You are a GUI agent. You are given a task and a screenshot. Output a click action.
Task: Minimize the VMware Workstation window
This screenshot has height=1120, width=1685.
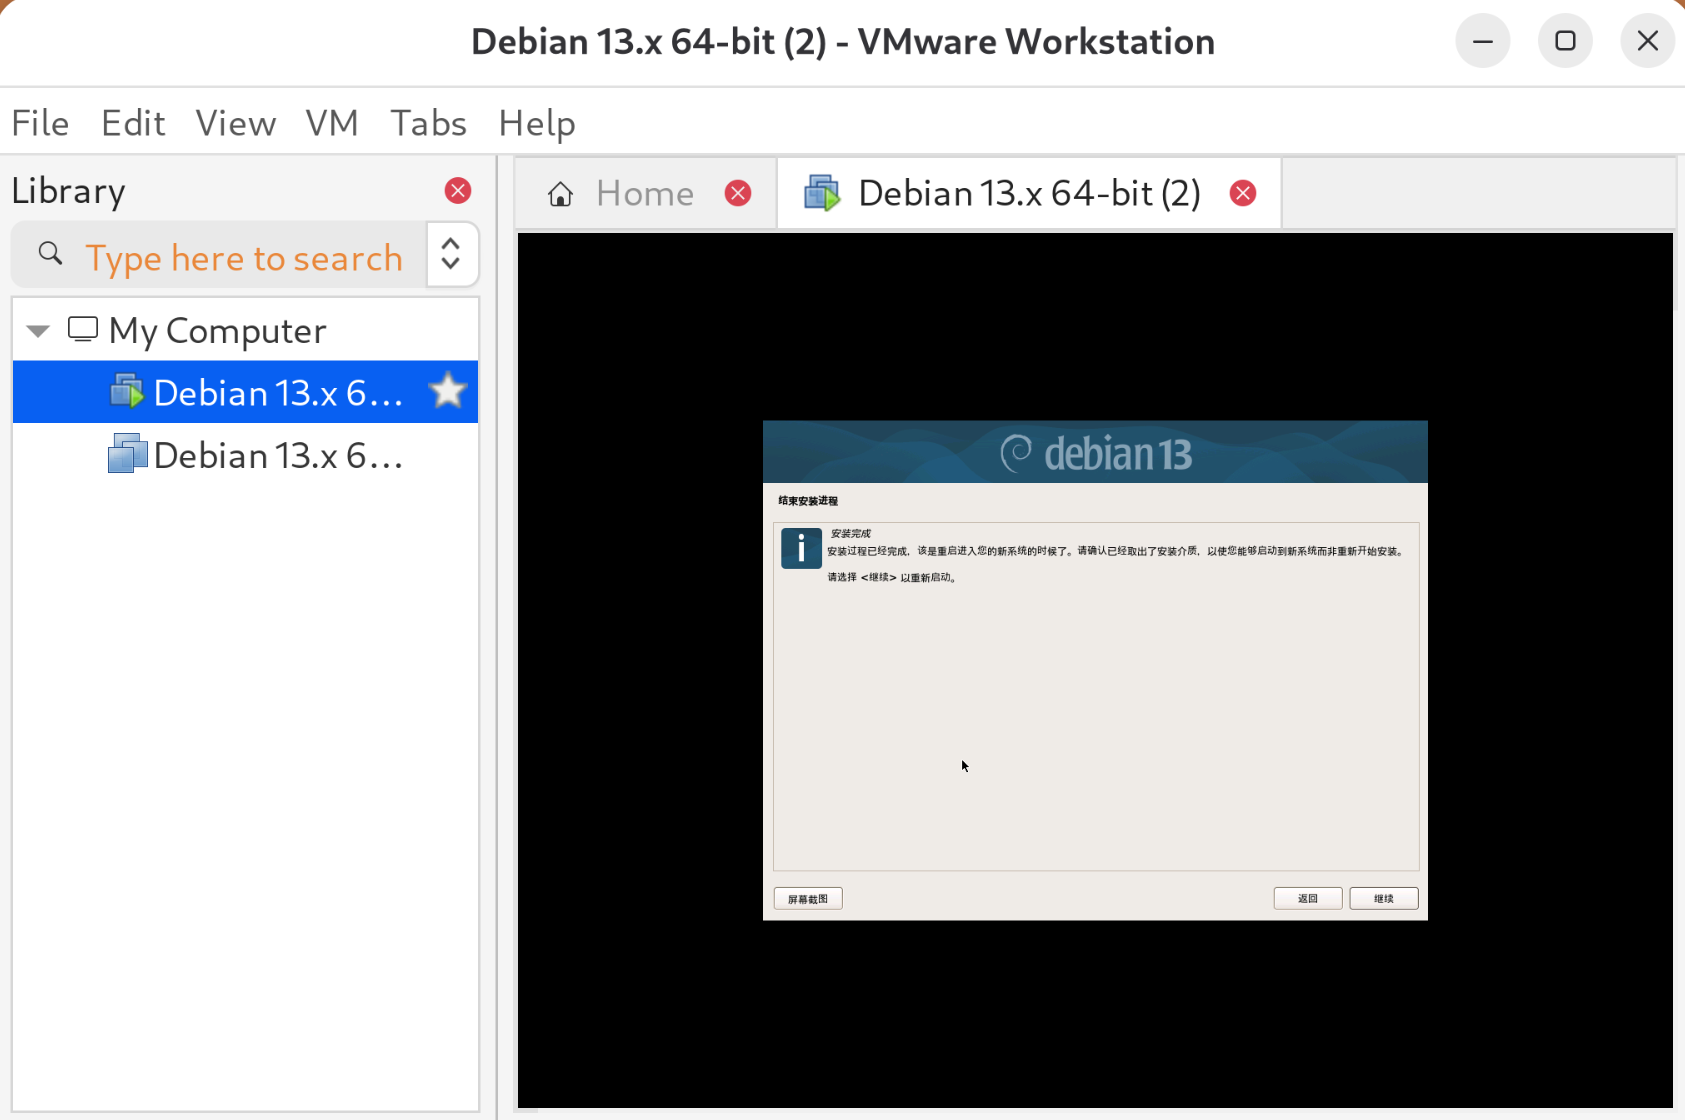point(1483,41)
